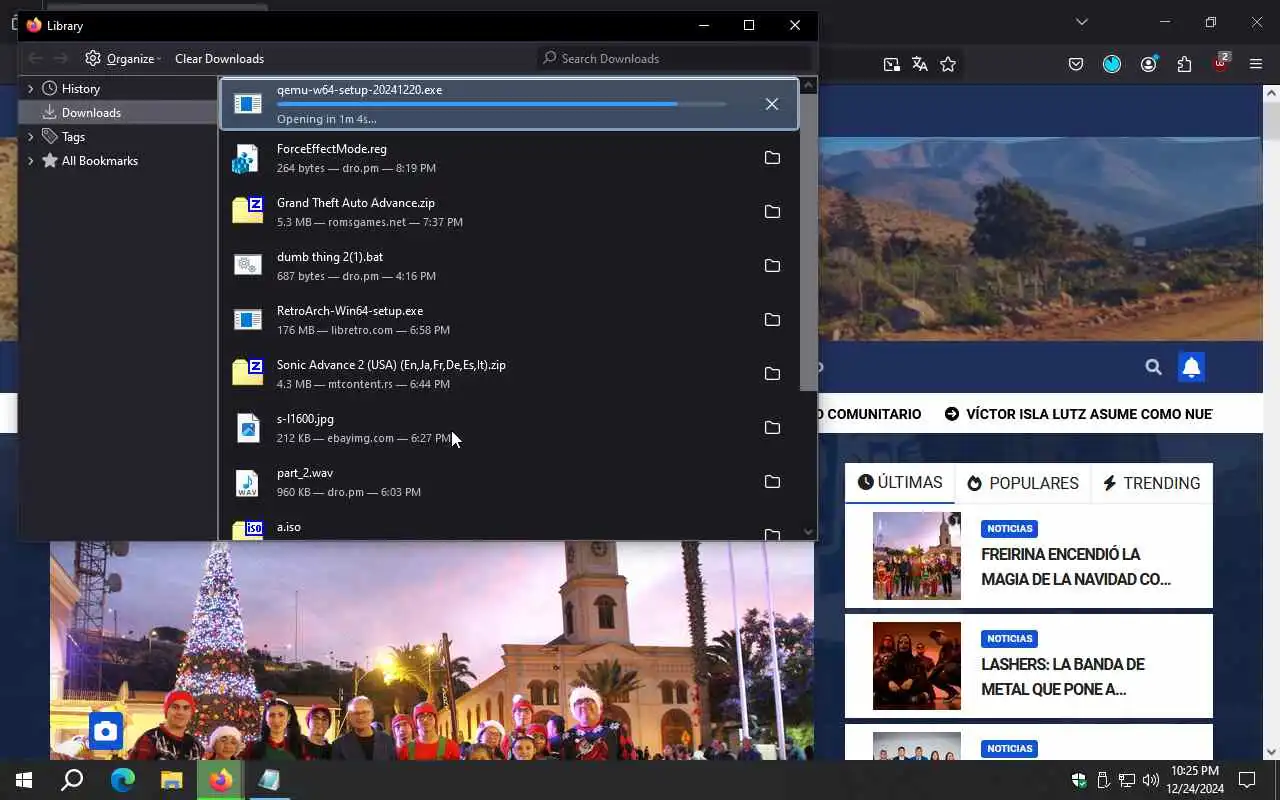Expand the Tags tree node
The height and width of the screenshot is (800, 1280).
pos(31,137)
